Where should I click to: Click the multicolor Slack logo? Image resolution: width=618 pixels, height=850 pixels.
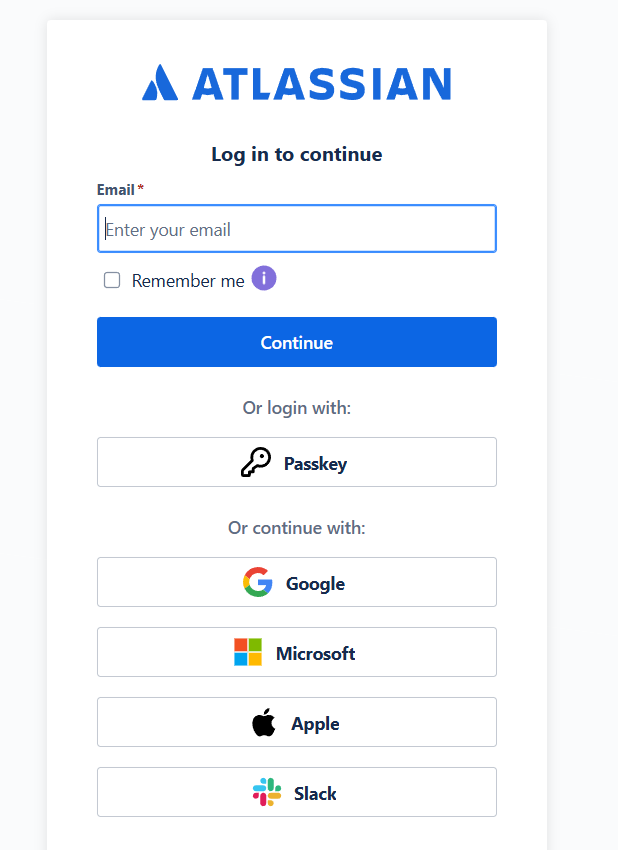264,792
